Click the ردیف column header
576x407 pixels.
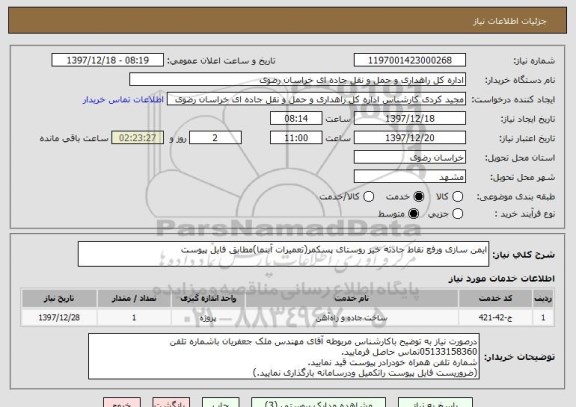[543, 299]
